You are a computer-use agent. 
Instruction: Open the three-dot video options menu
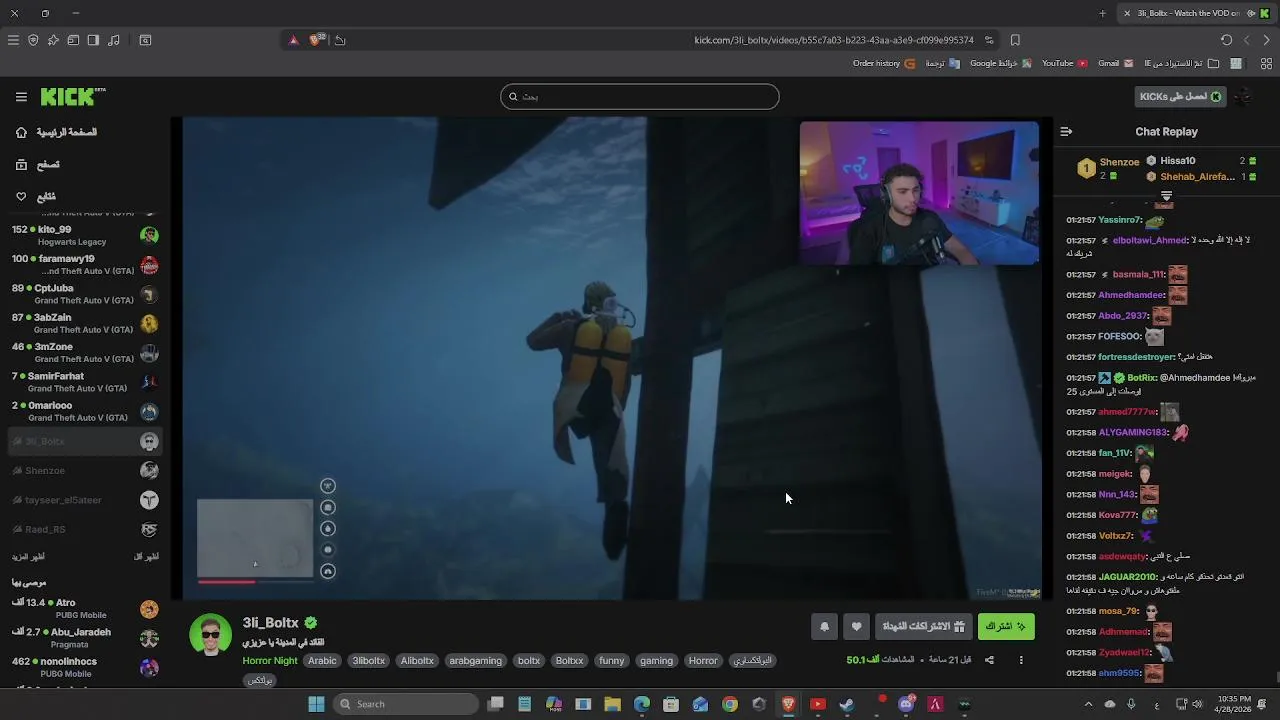point(1021,660)
